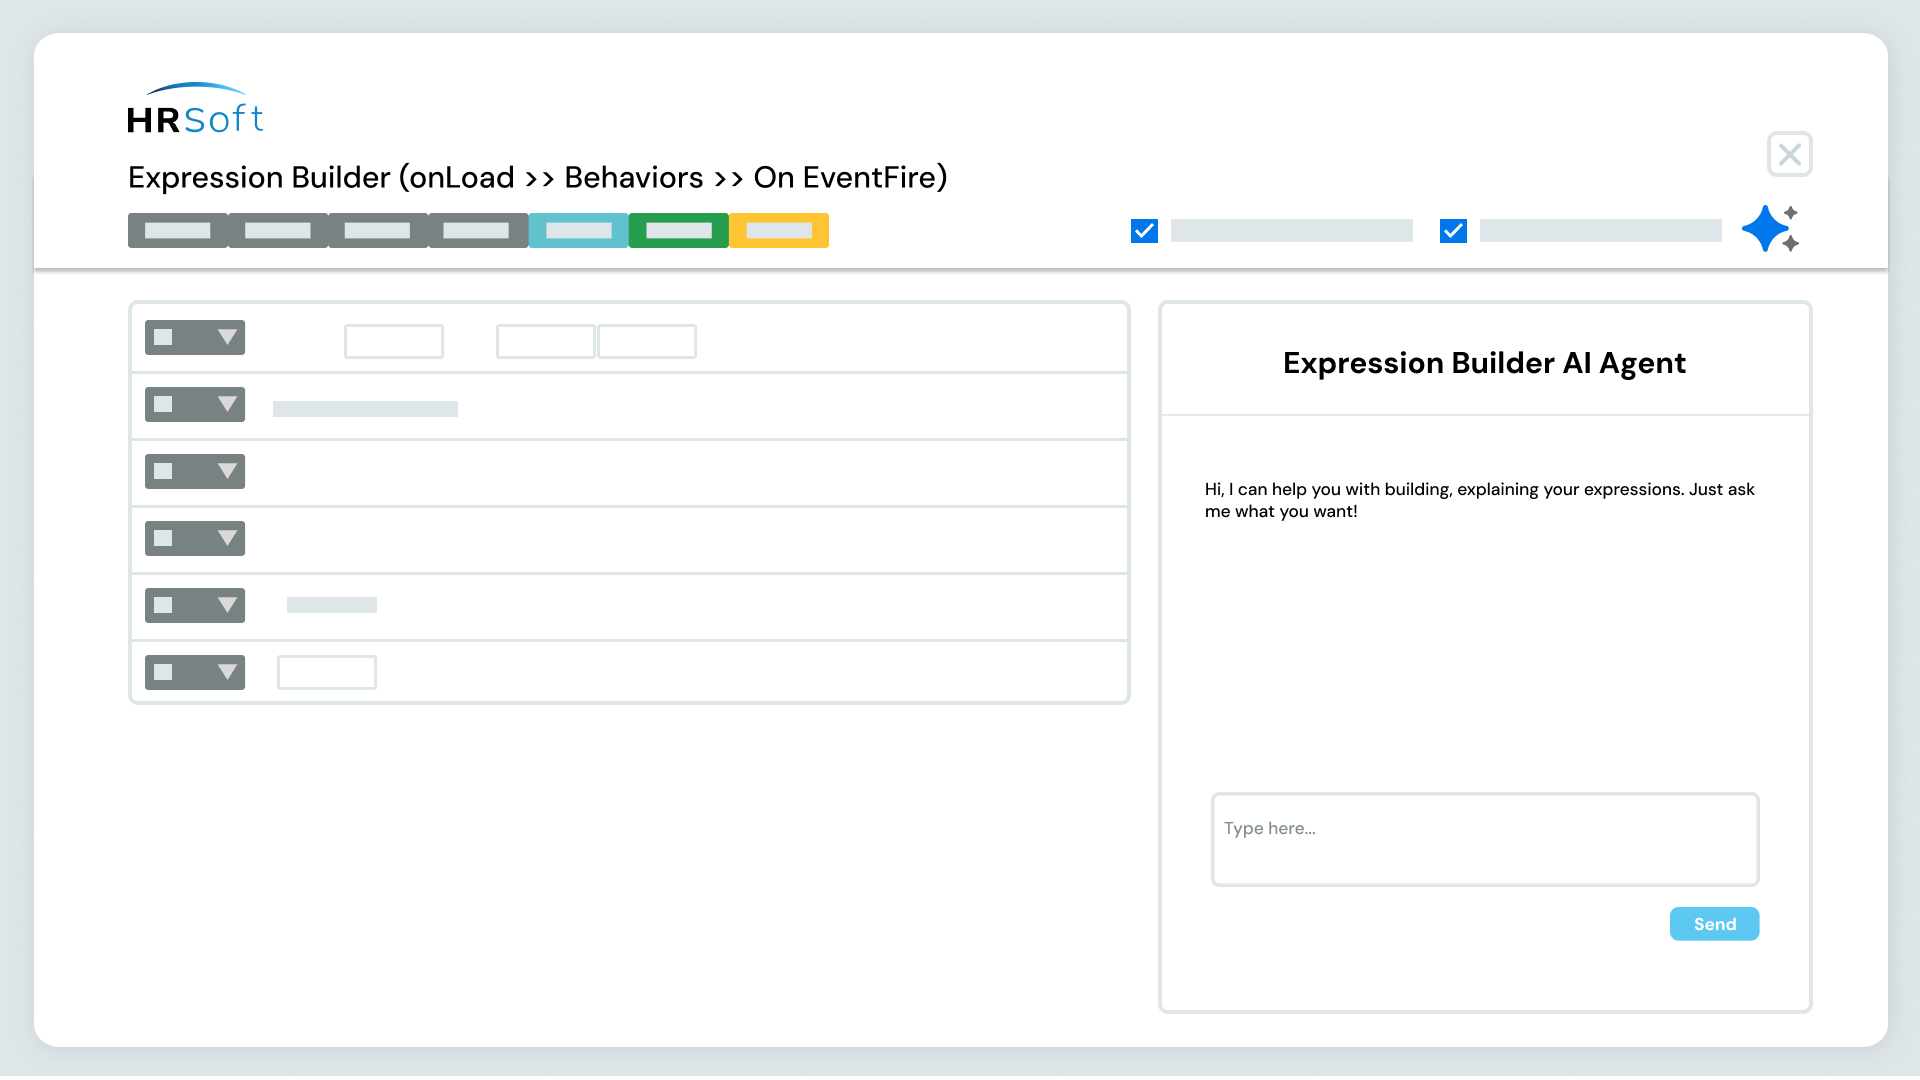Click the square icon in third row
Viewport: 1920px width, 1080px height.
pos(163,472)
